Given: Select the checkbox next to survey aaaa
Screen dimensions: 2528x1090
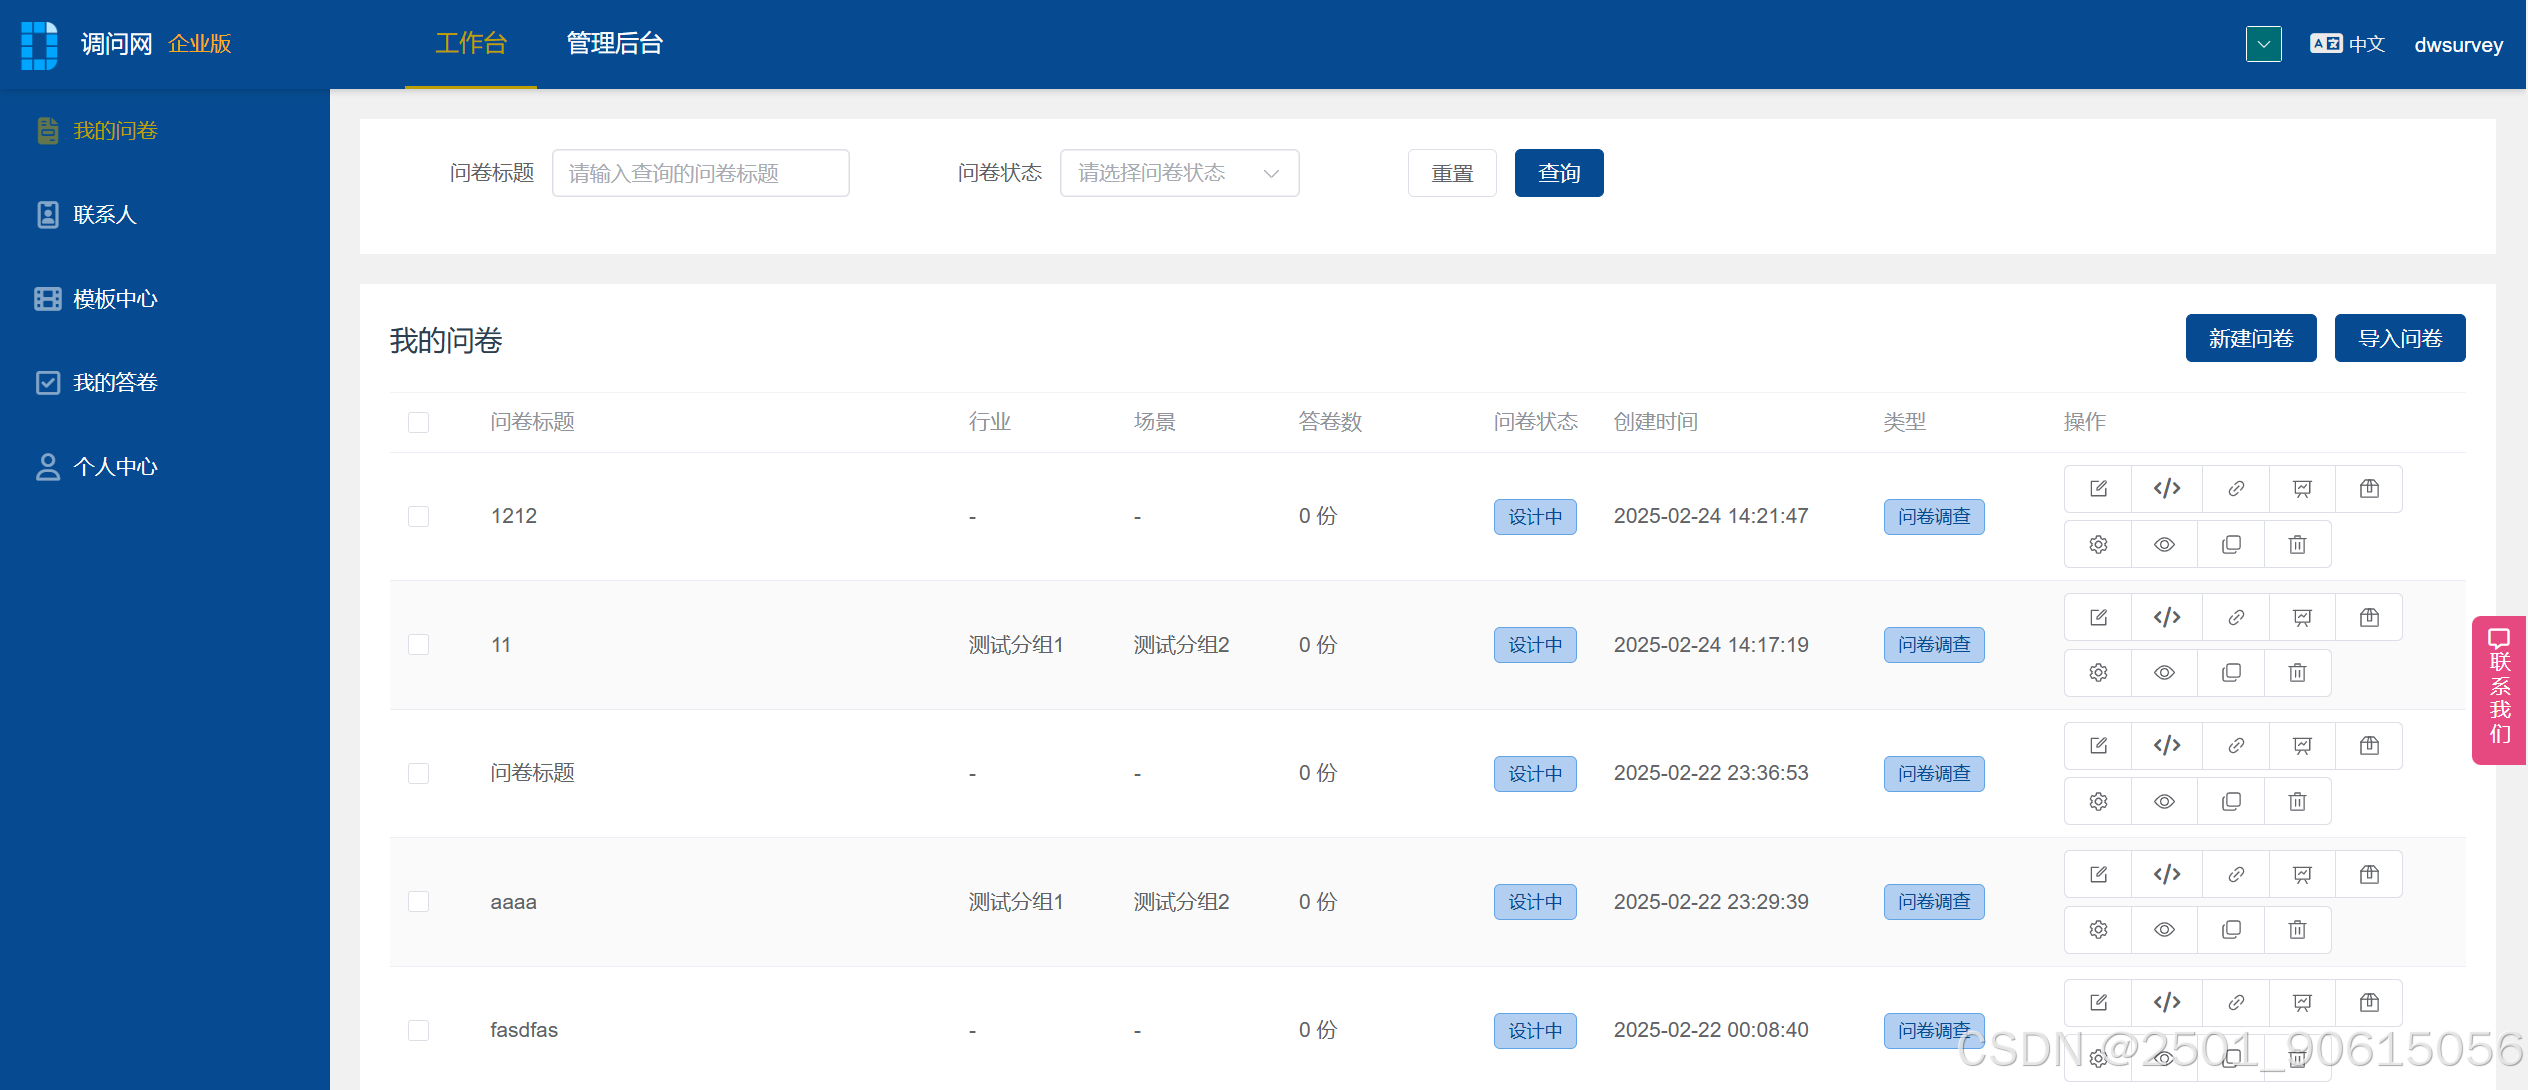Looking at the screenshot, I should (419, 902).
